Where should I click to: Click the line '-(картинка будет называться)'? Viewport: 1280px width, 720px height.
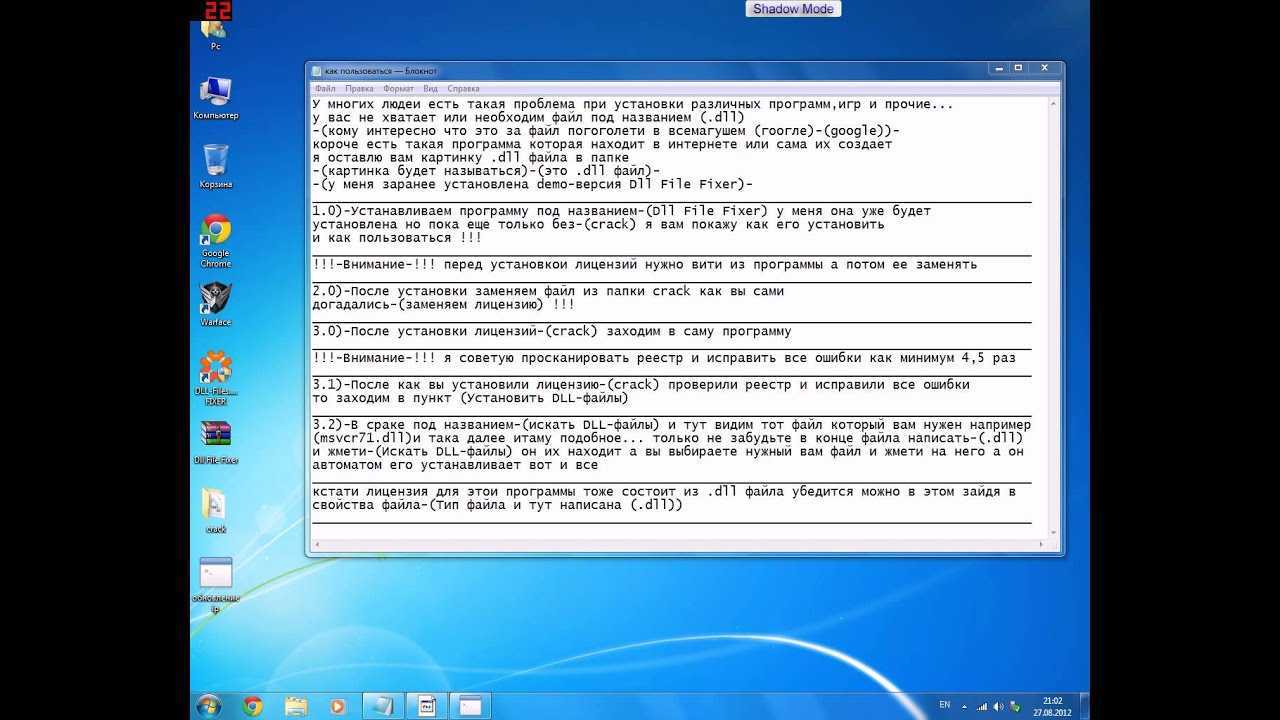pyautogui.click(x=486, y=171)
